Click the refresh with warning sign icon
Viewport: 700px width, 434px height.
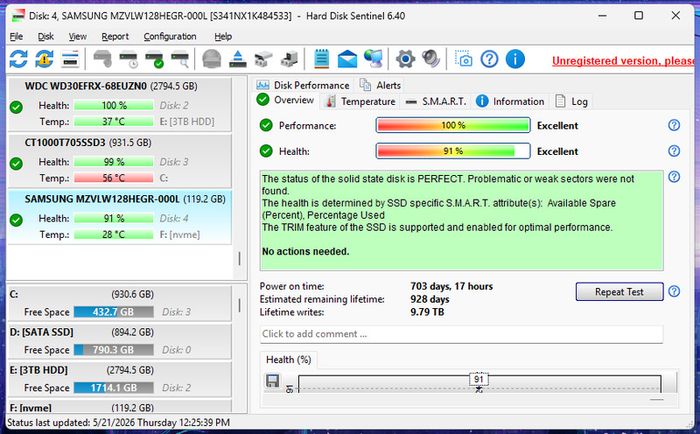click(x=44, y=59)
